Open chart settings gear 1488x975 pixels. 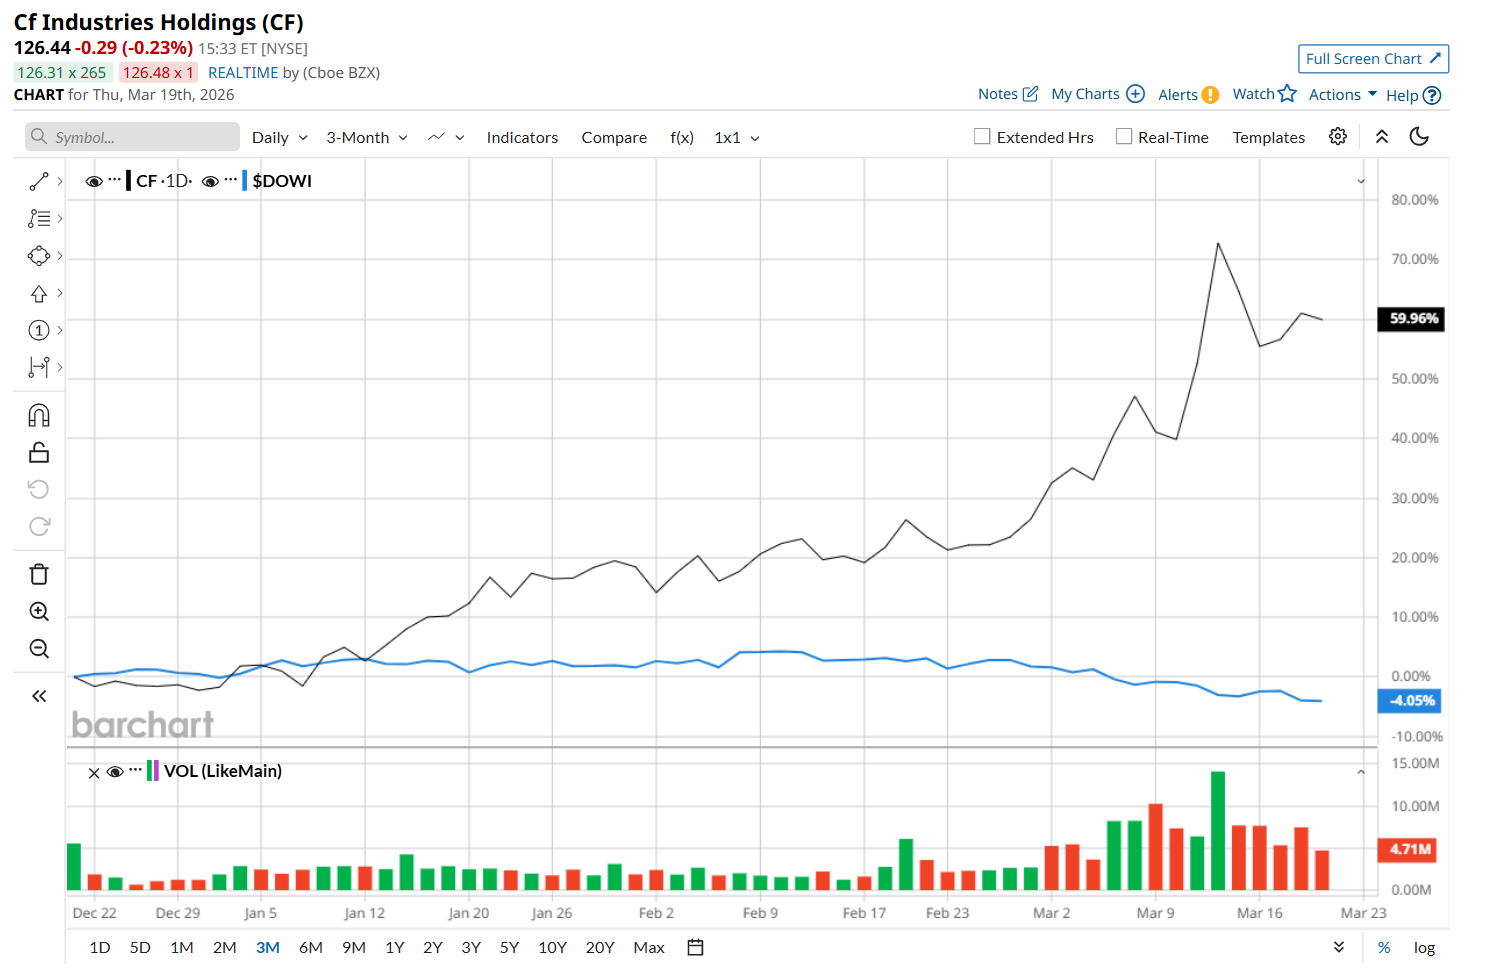1338,136
